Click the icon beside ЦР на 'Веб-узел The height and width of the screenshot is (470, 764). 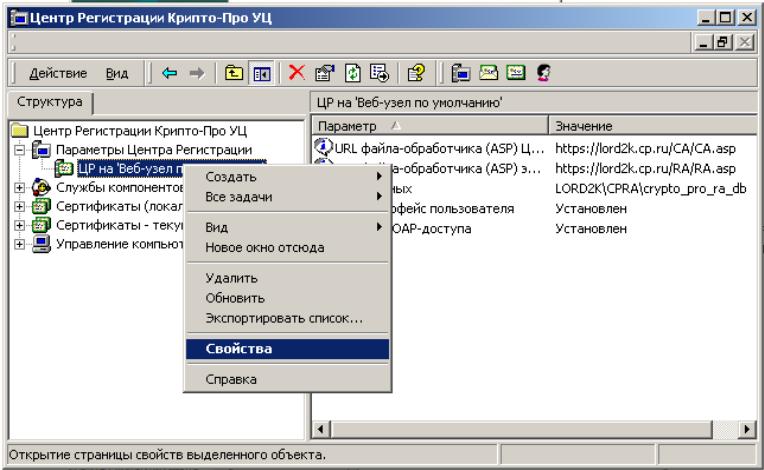[64, 169]
